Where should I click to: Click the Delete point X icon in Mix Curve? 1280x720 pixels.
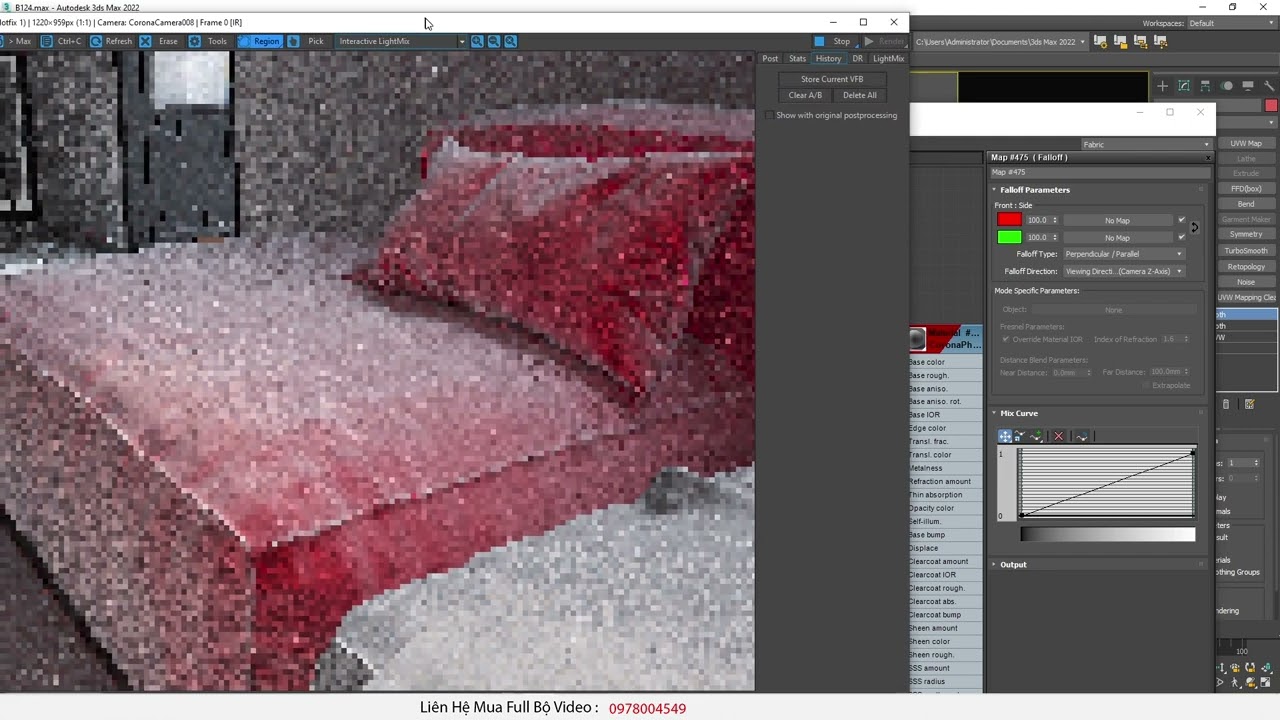pyautogui.click(x=1058, y=436)
